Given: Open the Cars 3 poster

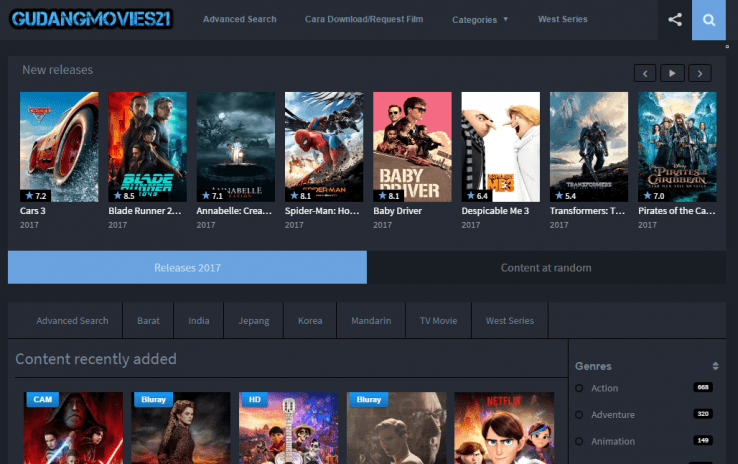Looking at the screenshot, I should tap(59, 147).
